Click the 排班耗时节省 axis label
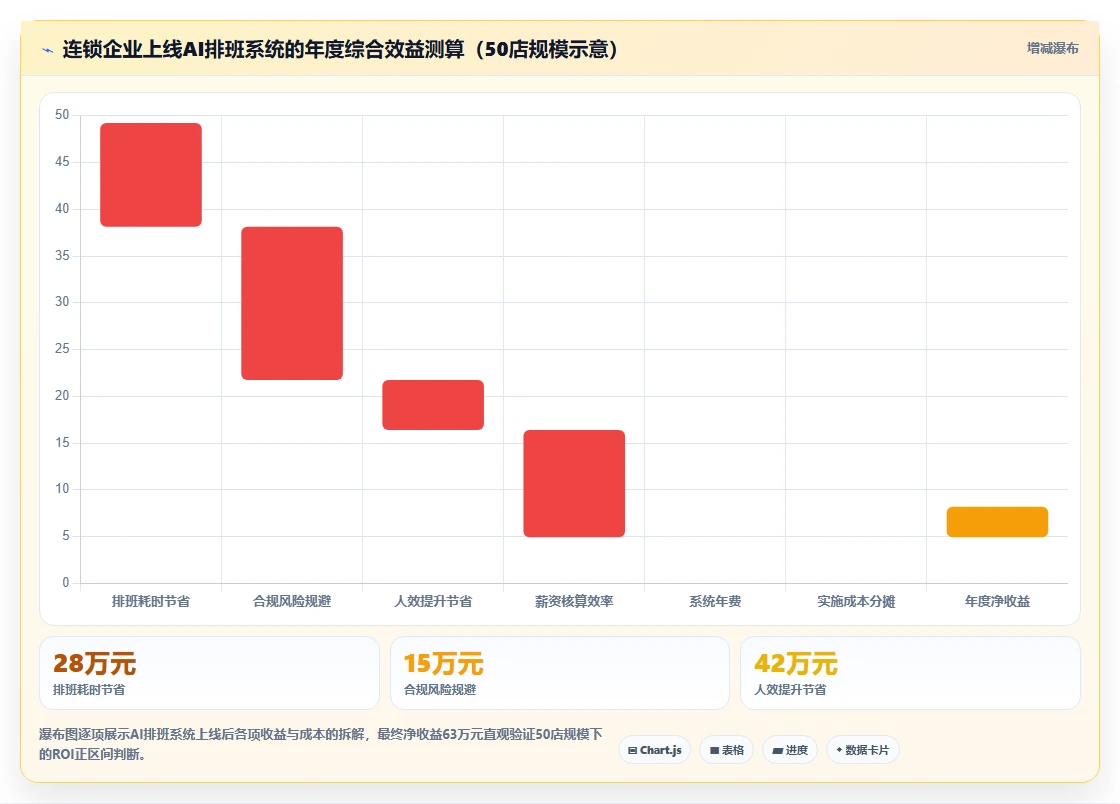 151,601
